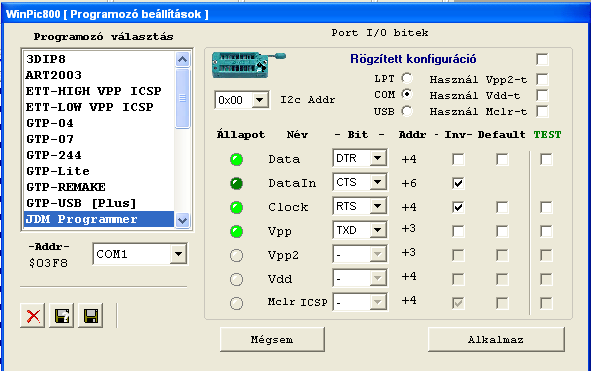Screen dimensions: 591x371
Task: Click the programmer list scroll-down arrow
Action: coord(183,220)
